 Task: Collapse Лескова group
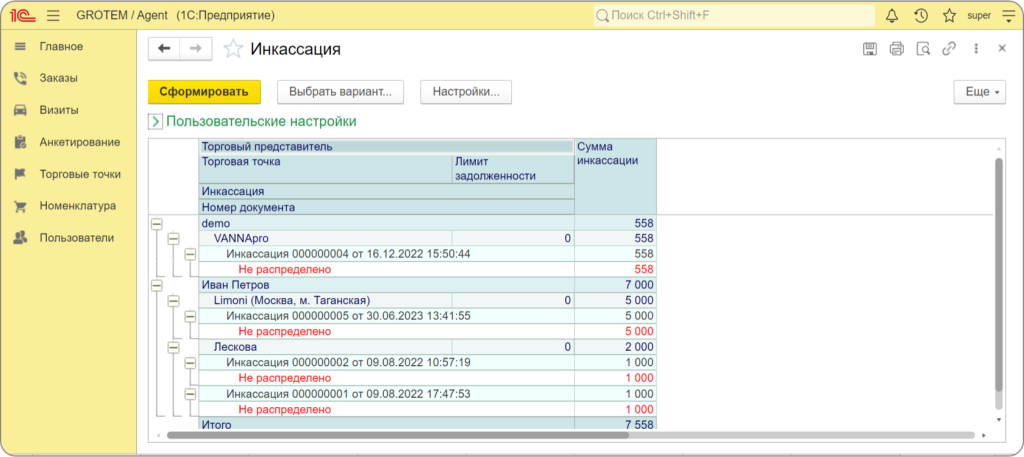point(173,347)
